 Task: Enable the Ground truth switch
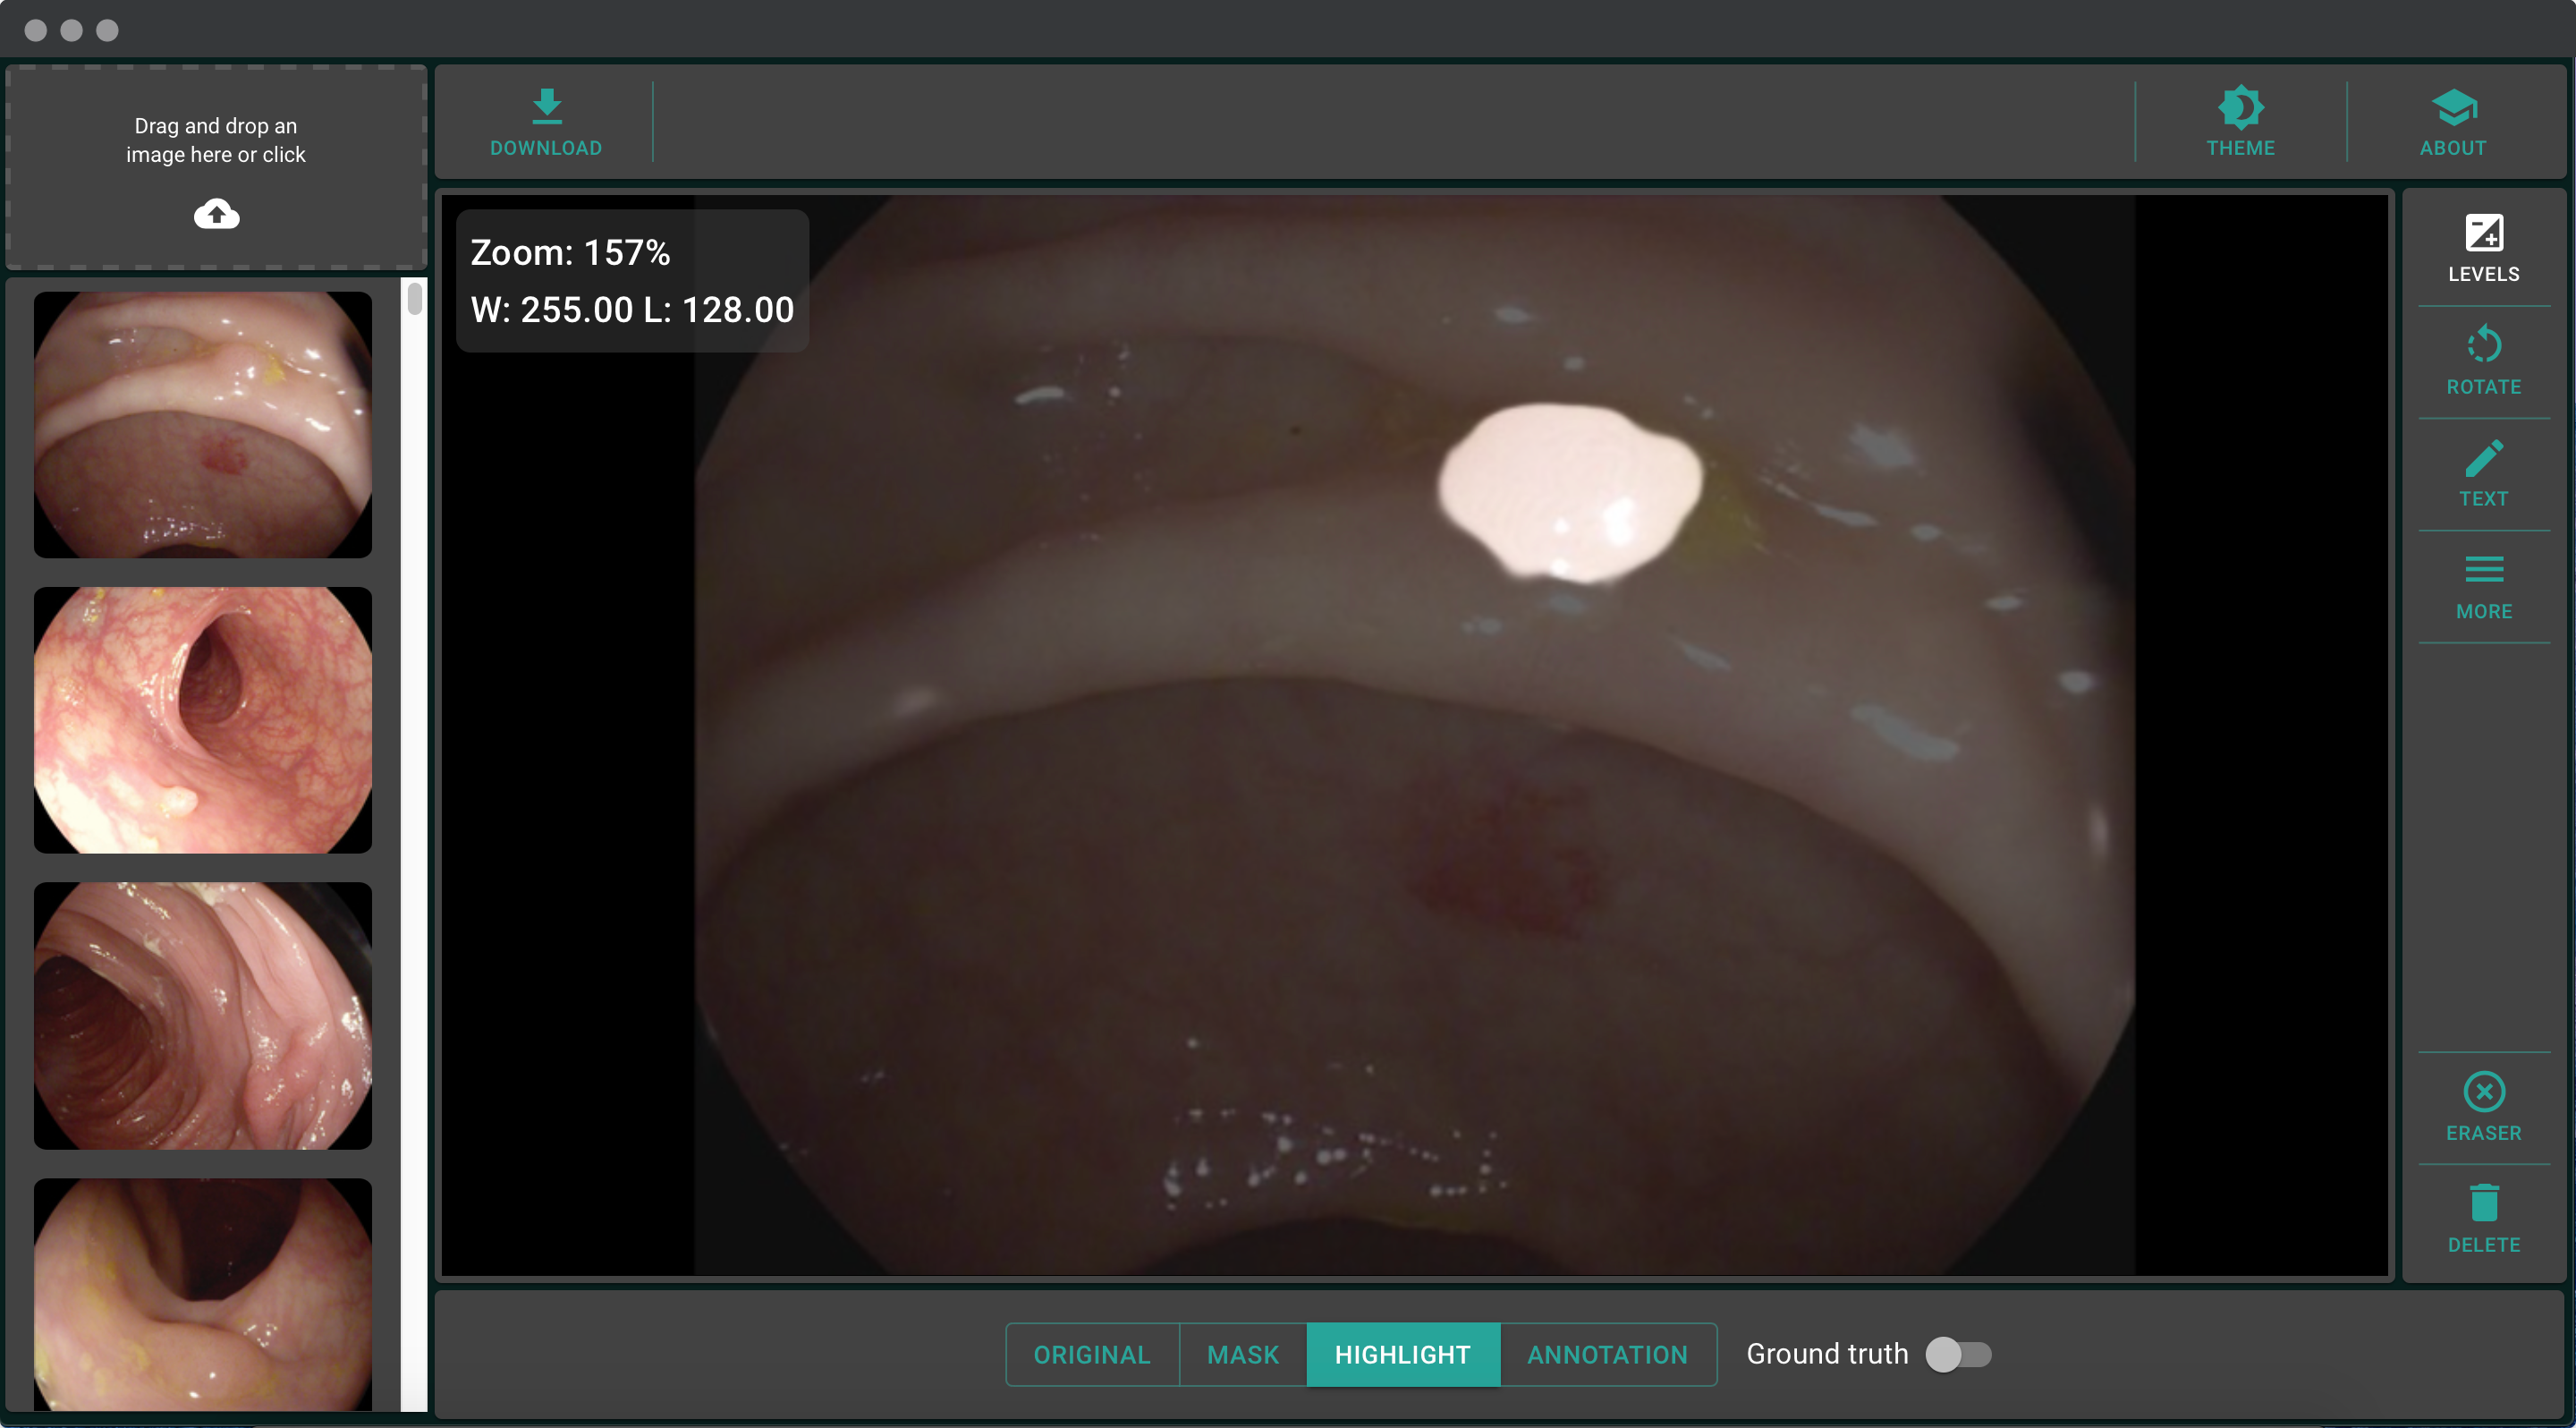point(1958,1354)
